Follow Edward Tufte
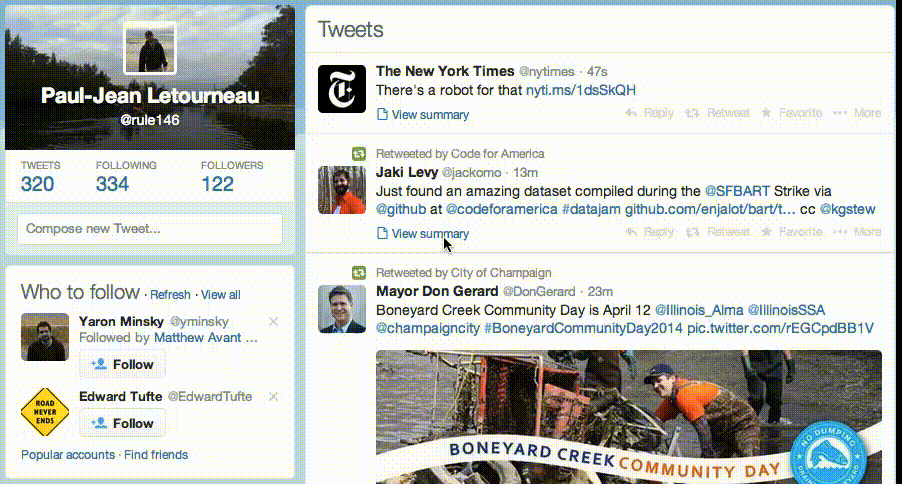Screen dimensions: 902x484 tap(122, 423)
